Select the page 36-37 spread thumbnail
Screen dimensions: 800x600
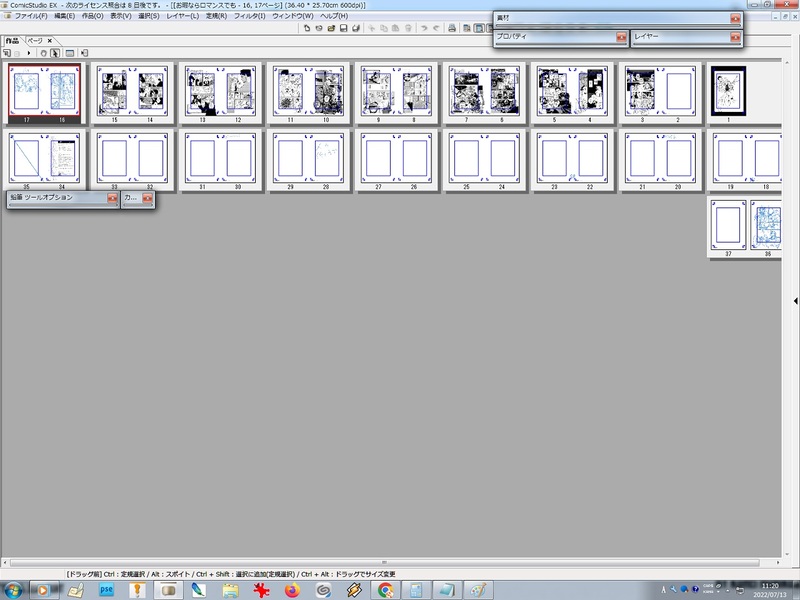(744, 228)
